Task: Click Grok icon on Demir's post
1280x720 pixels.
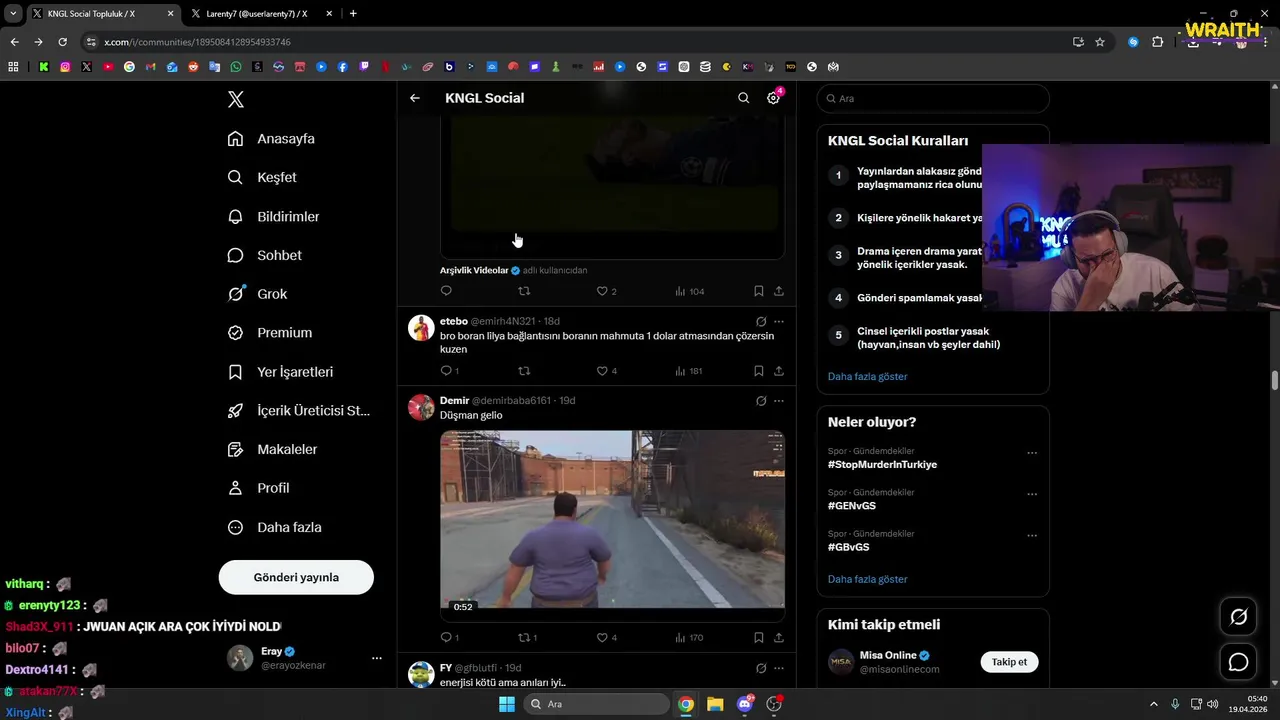Action: point(761,400)
